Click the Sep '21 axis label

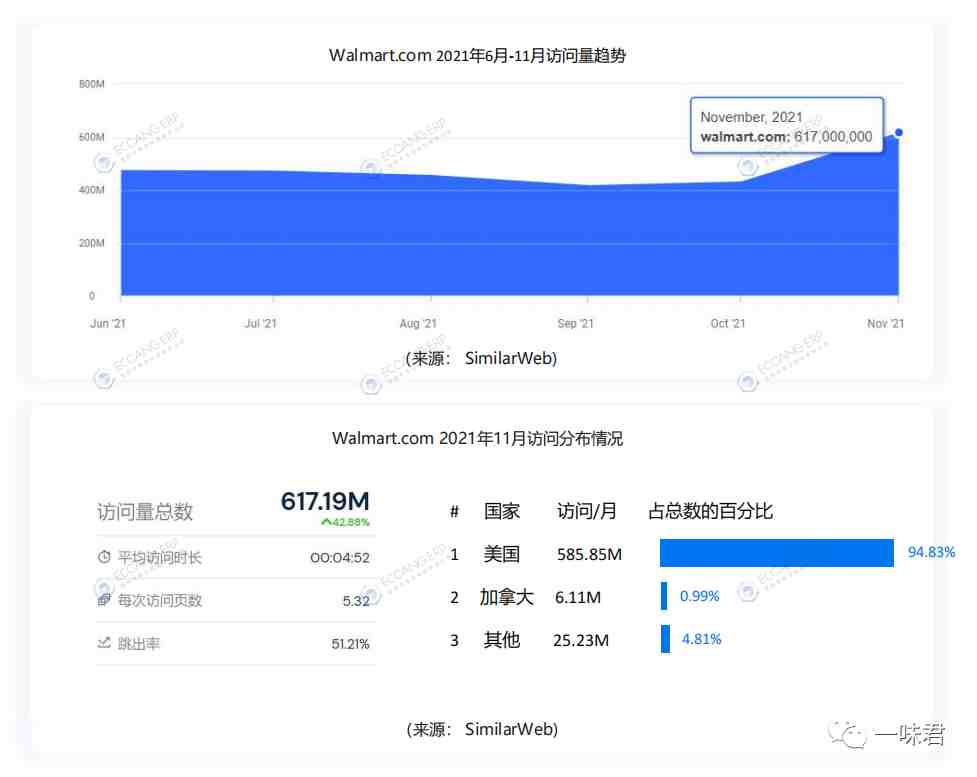click(x=575, y=323)
